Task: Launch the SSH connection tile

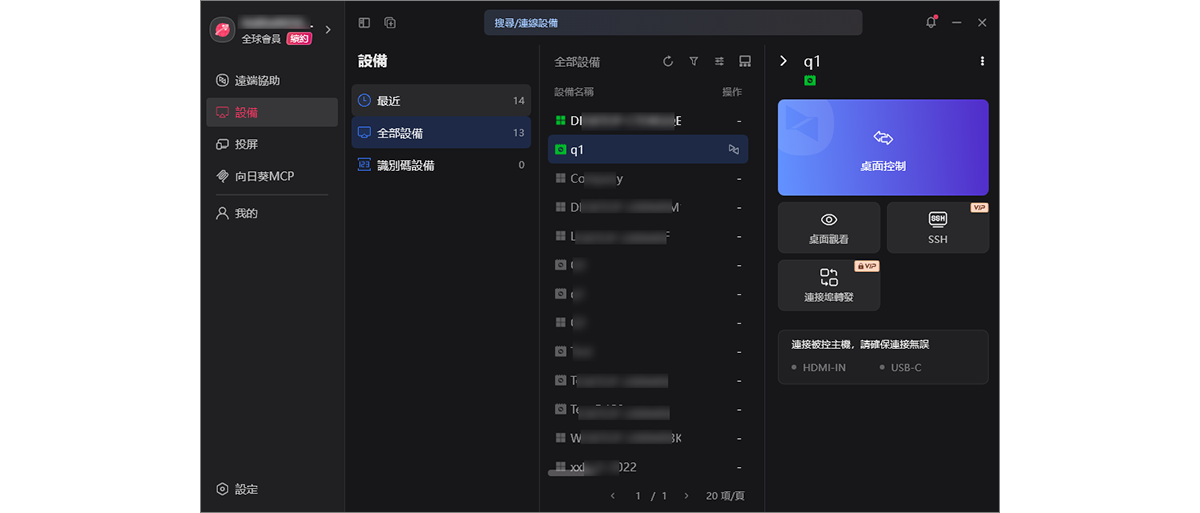Action: click(x=938, y=228)
